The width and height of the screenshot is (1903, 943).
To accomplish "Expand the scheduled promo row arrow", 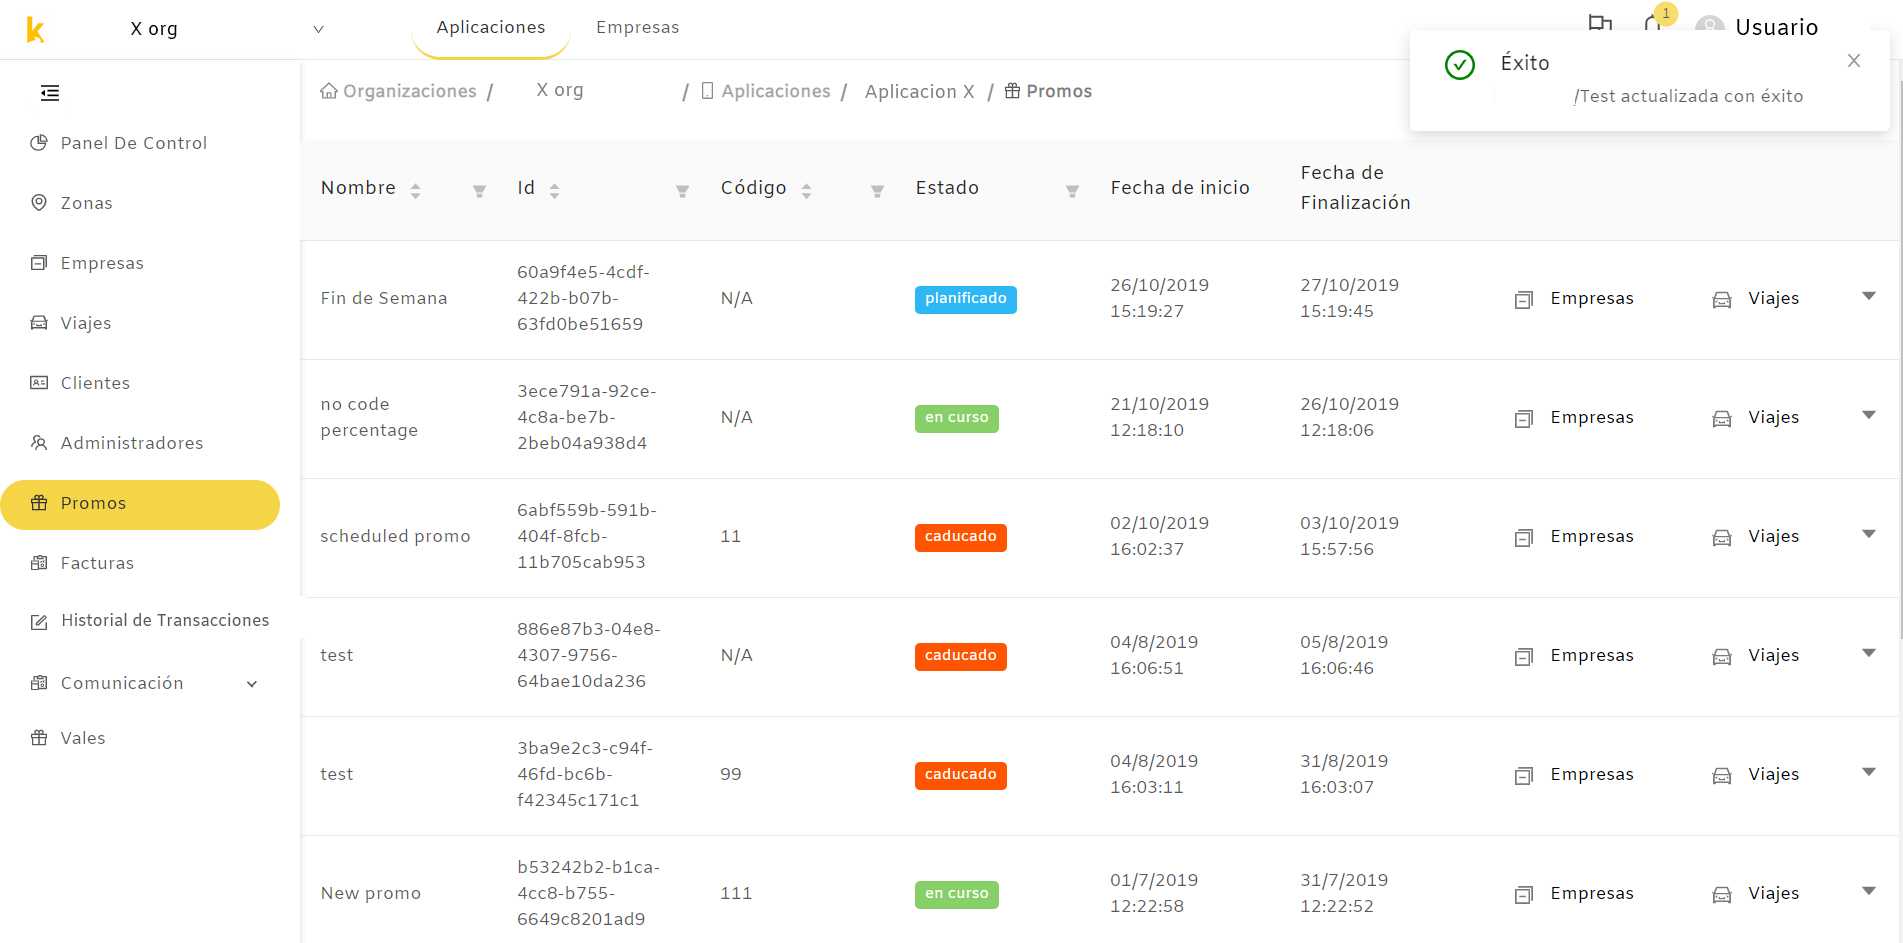I will coord(1868,534).
